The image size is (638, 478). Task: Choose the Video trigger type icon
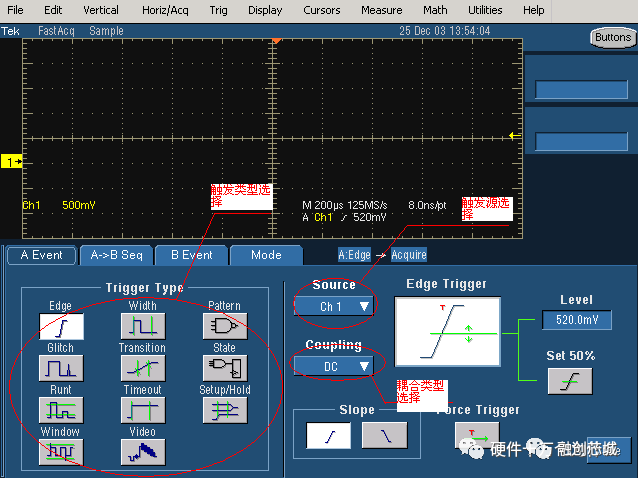click(x=143, y=452)
